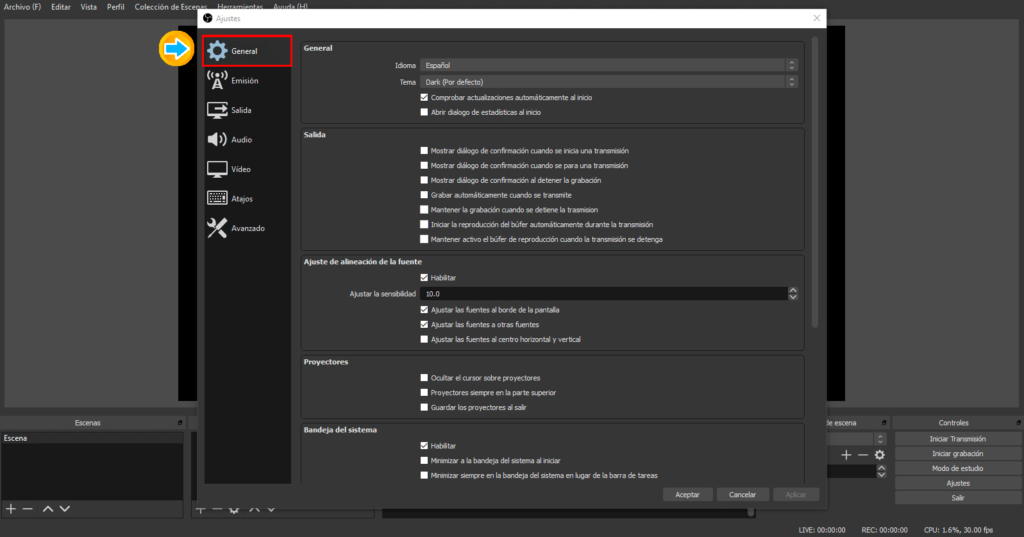Select the General gear icon in sidebar
Screen dimensions: 1024x537
pos(217,51)
